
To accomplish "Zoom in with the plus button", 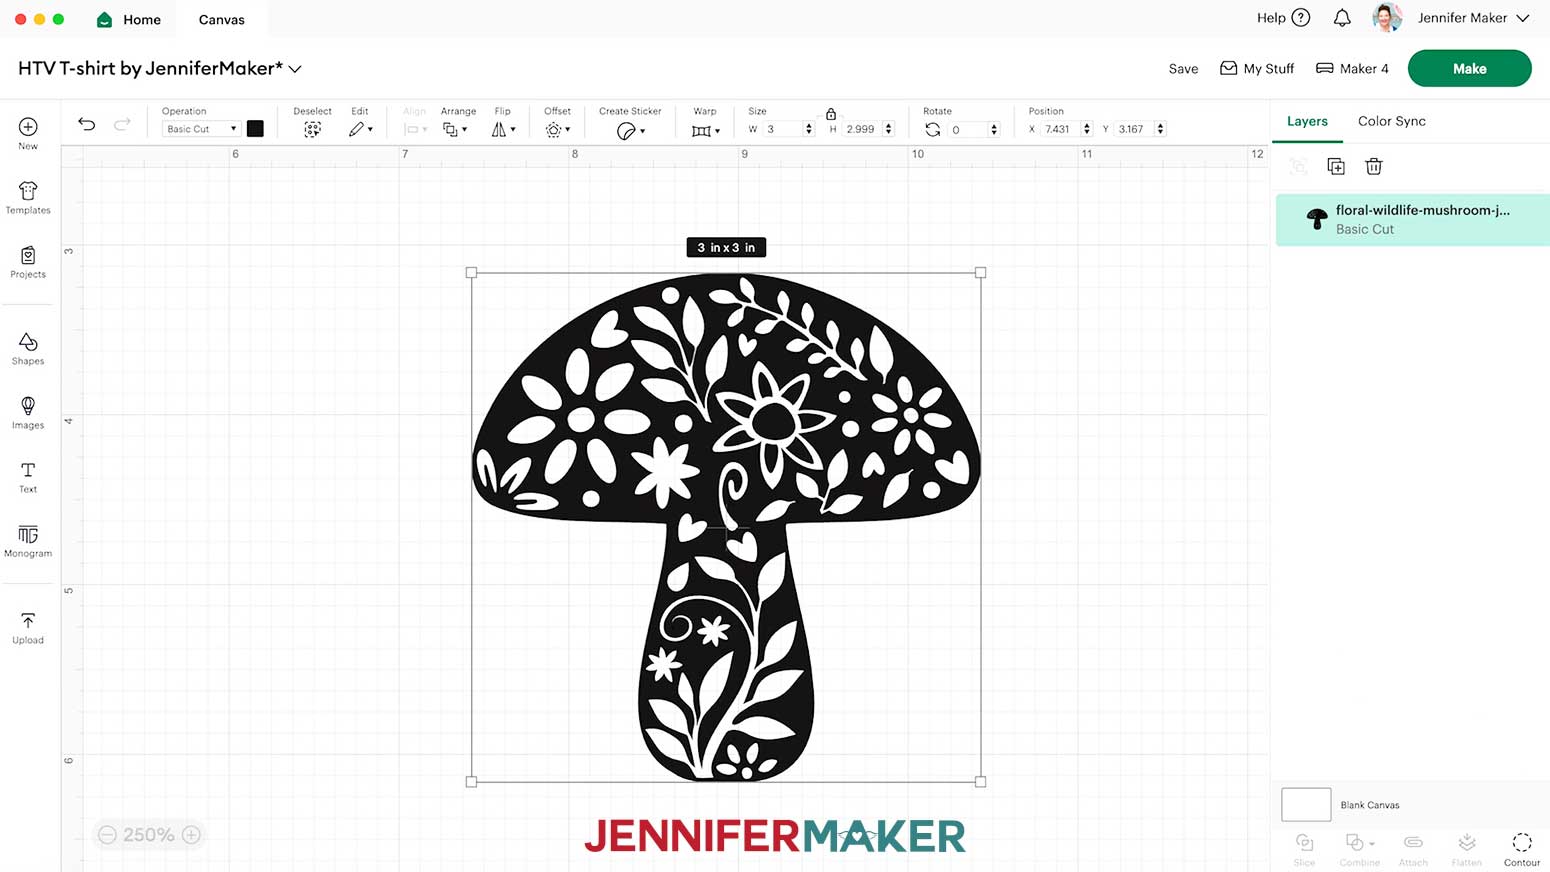I will (191, 835).
